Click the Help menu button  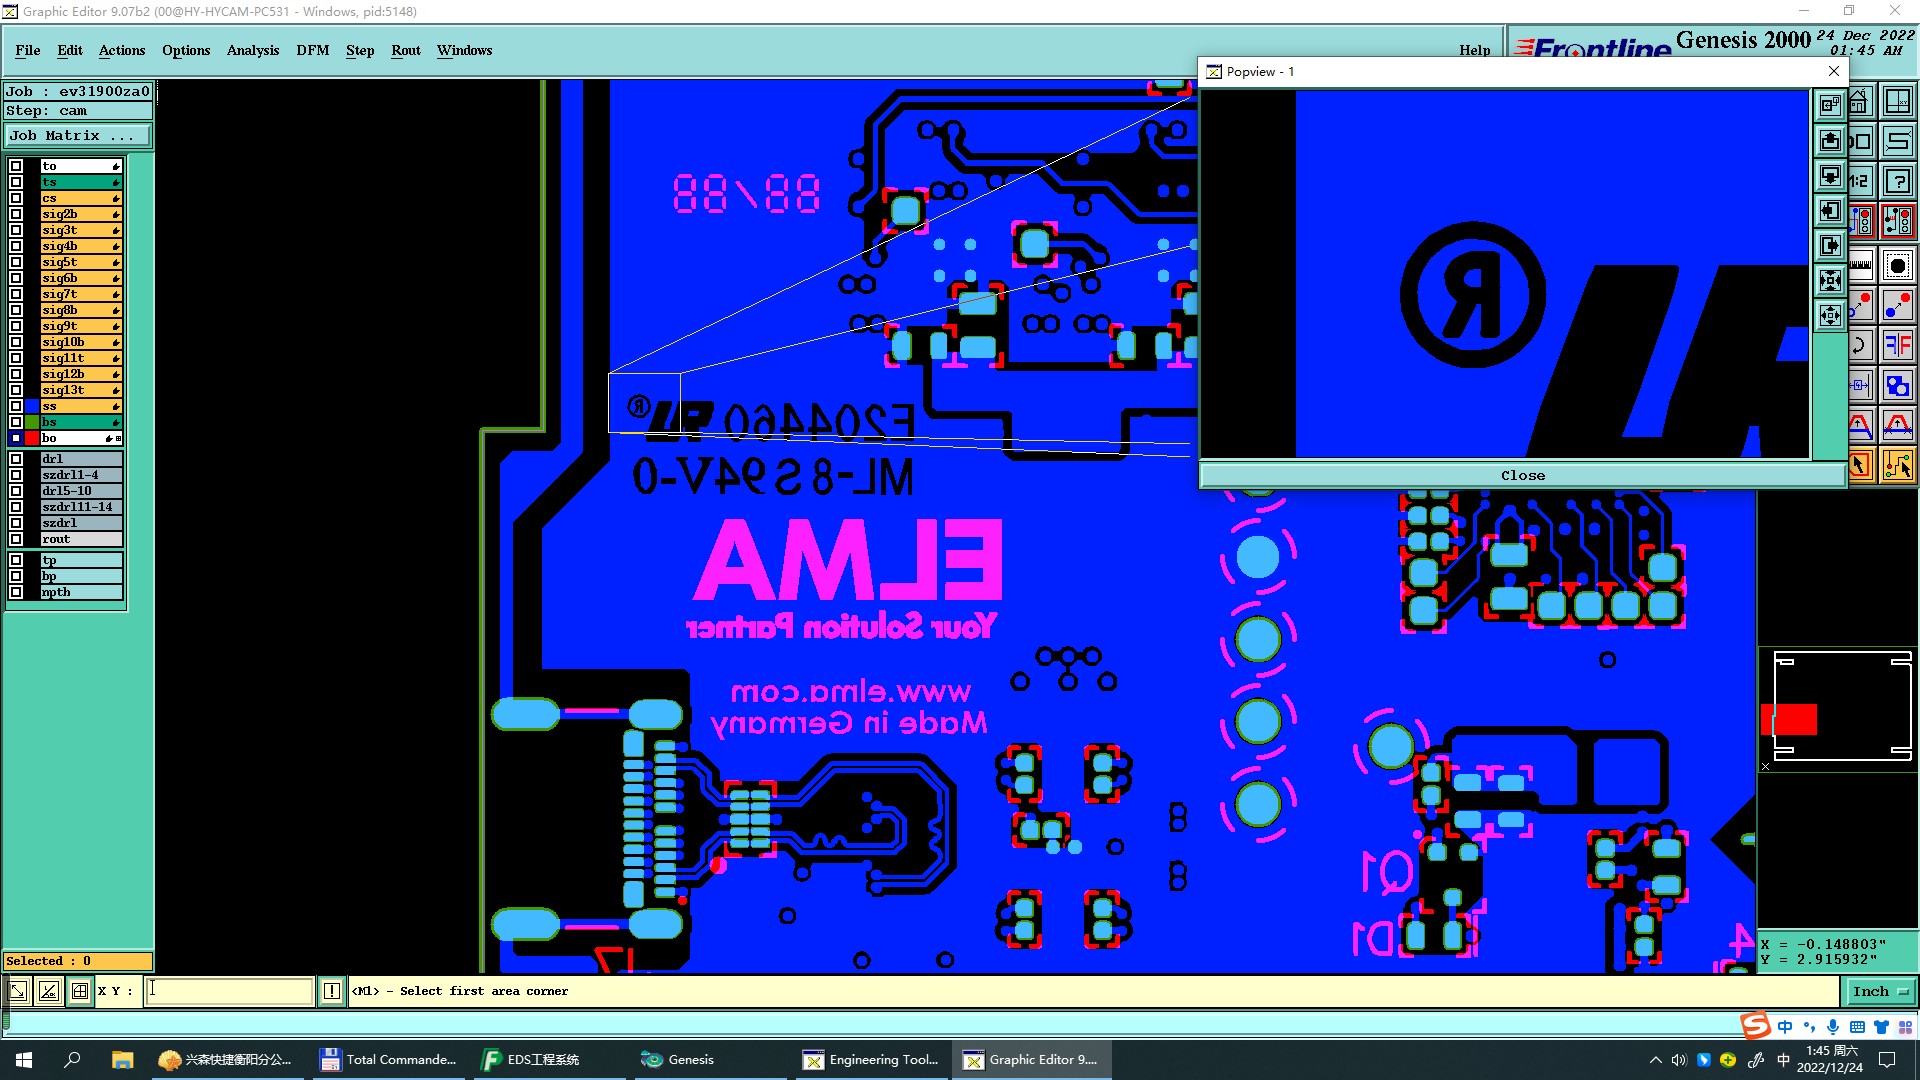[1474, 50]
